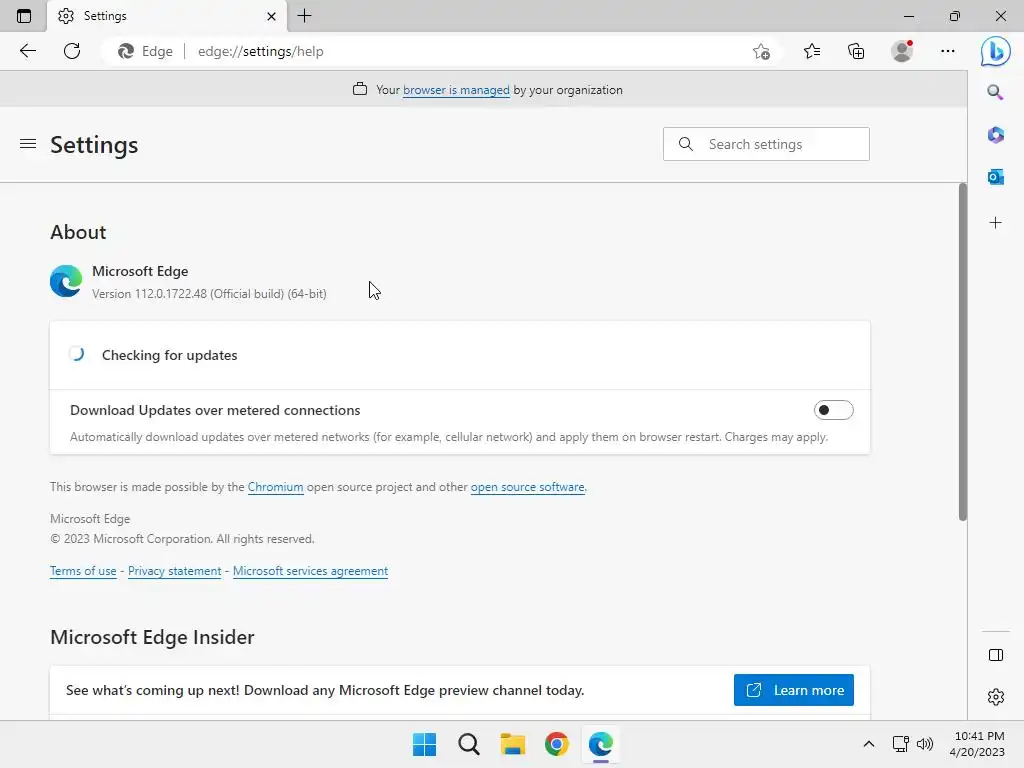The width and height of the screenshot is (1024, 768).
Task: Open the Microsoft services agreement link
Action: pos(310,571)
